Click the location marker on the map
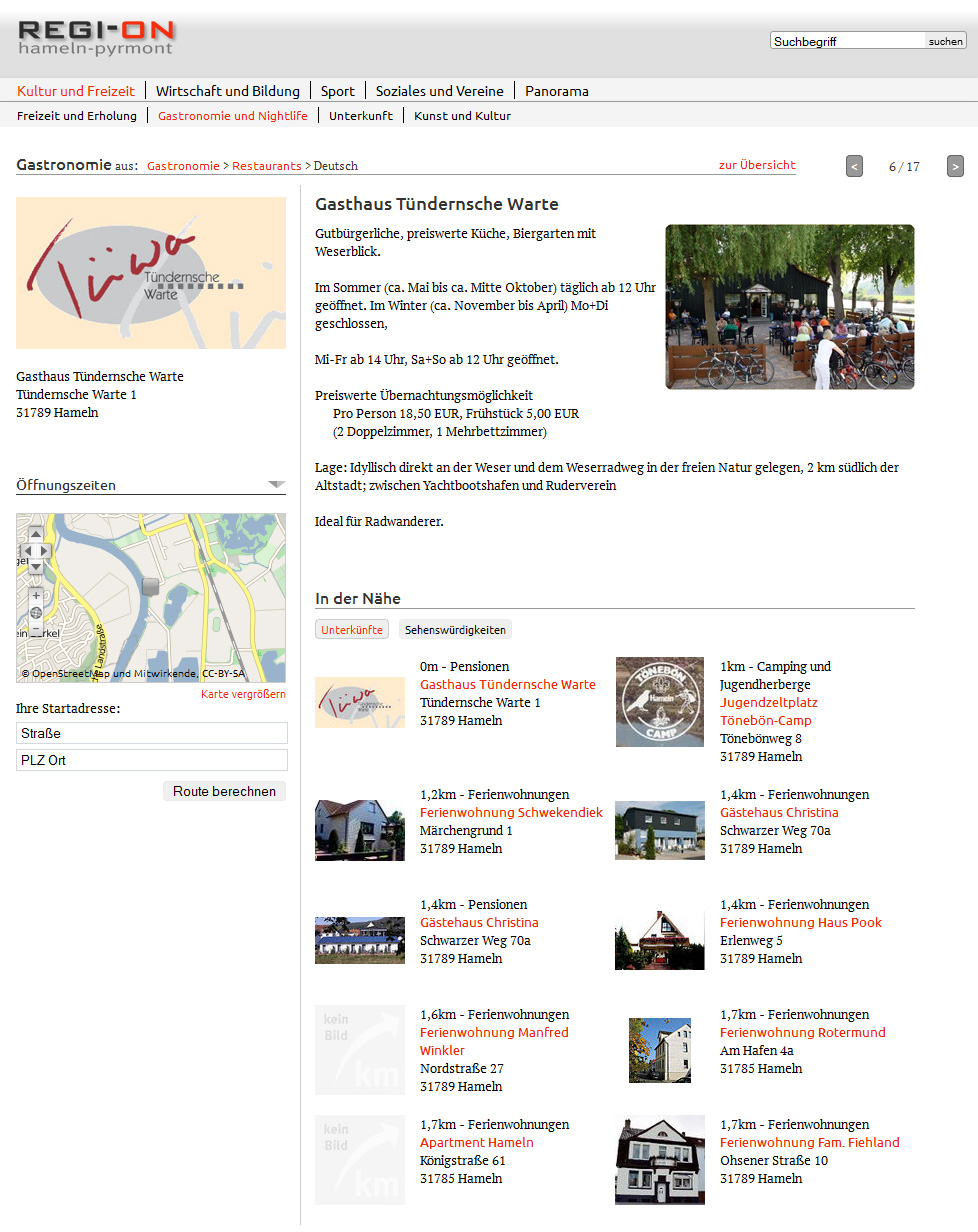 coord(150,586)
